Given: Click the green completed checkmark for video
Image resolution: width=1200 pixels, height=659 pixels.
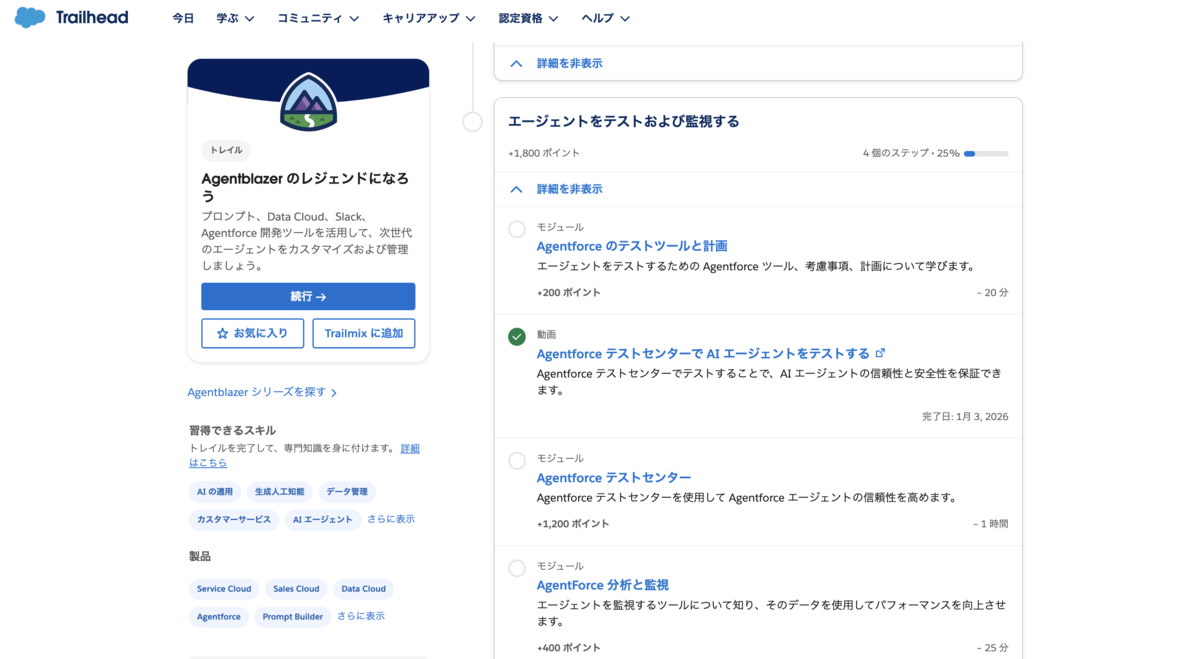Looking at the screenshot, I should click(517, 337).
